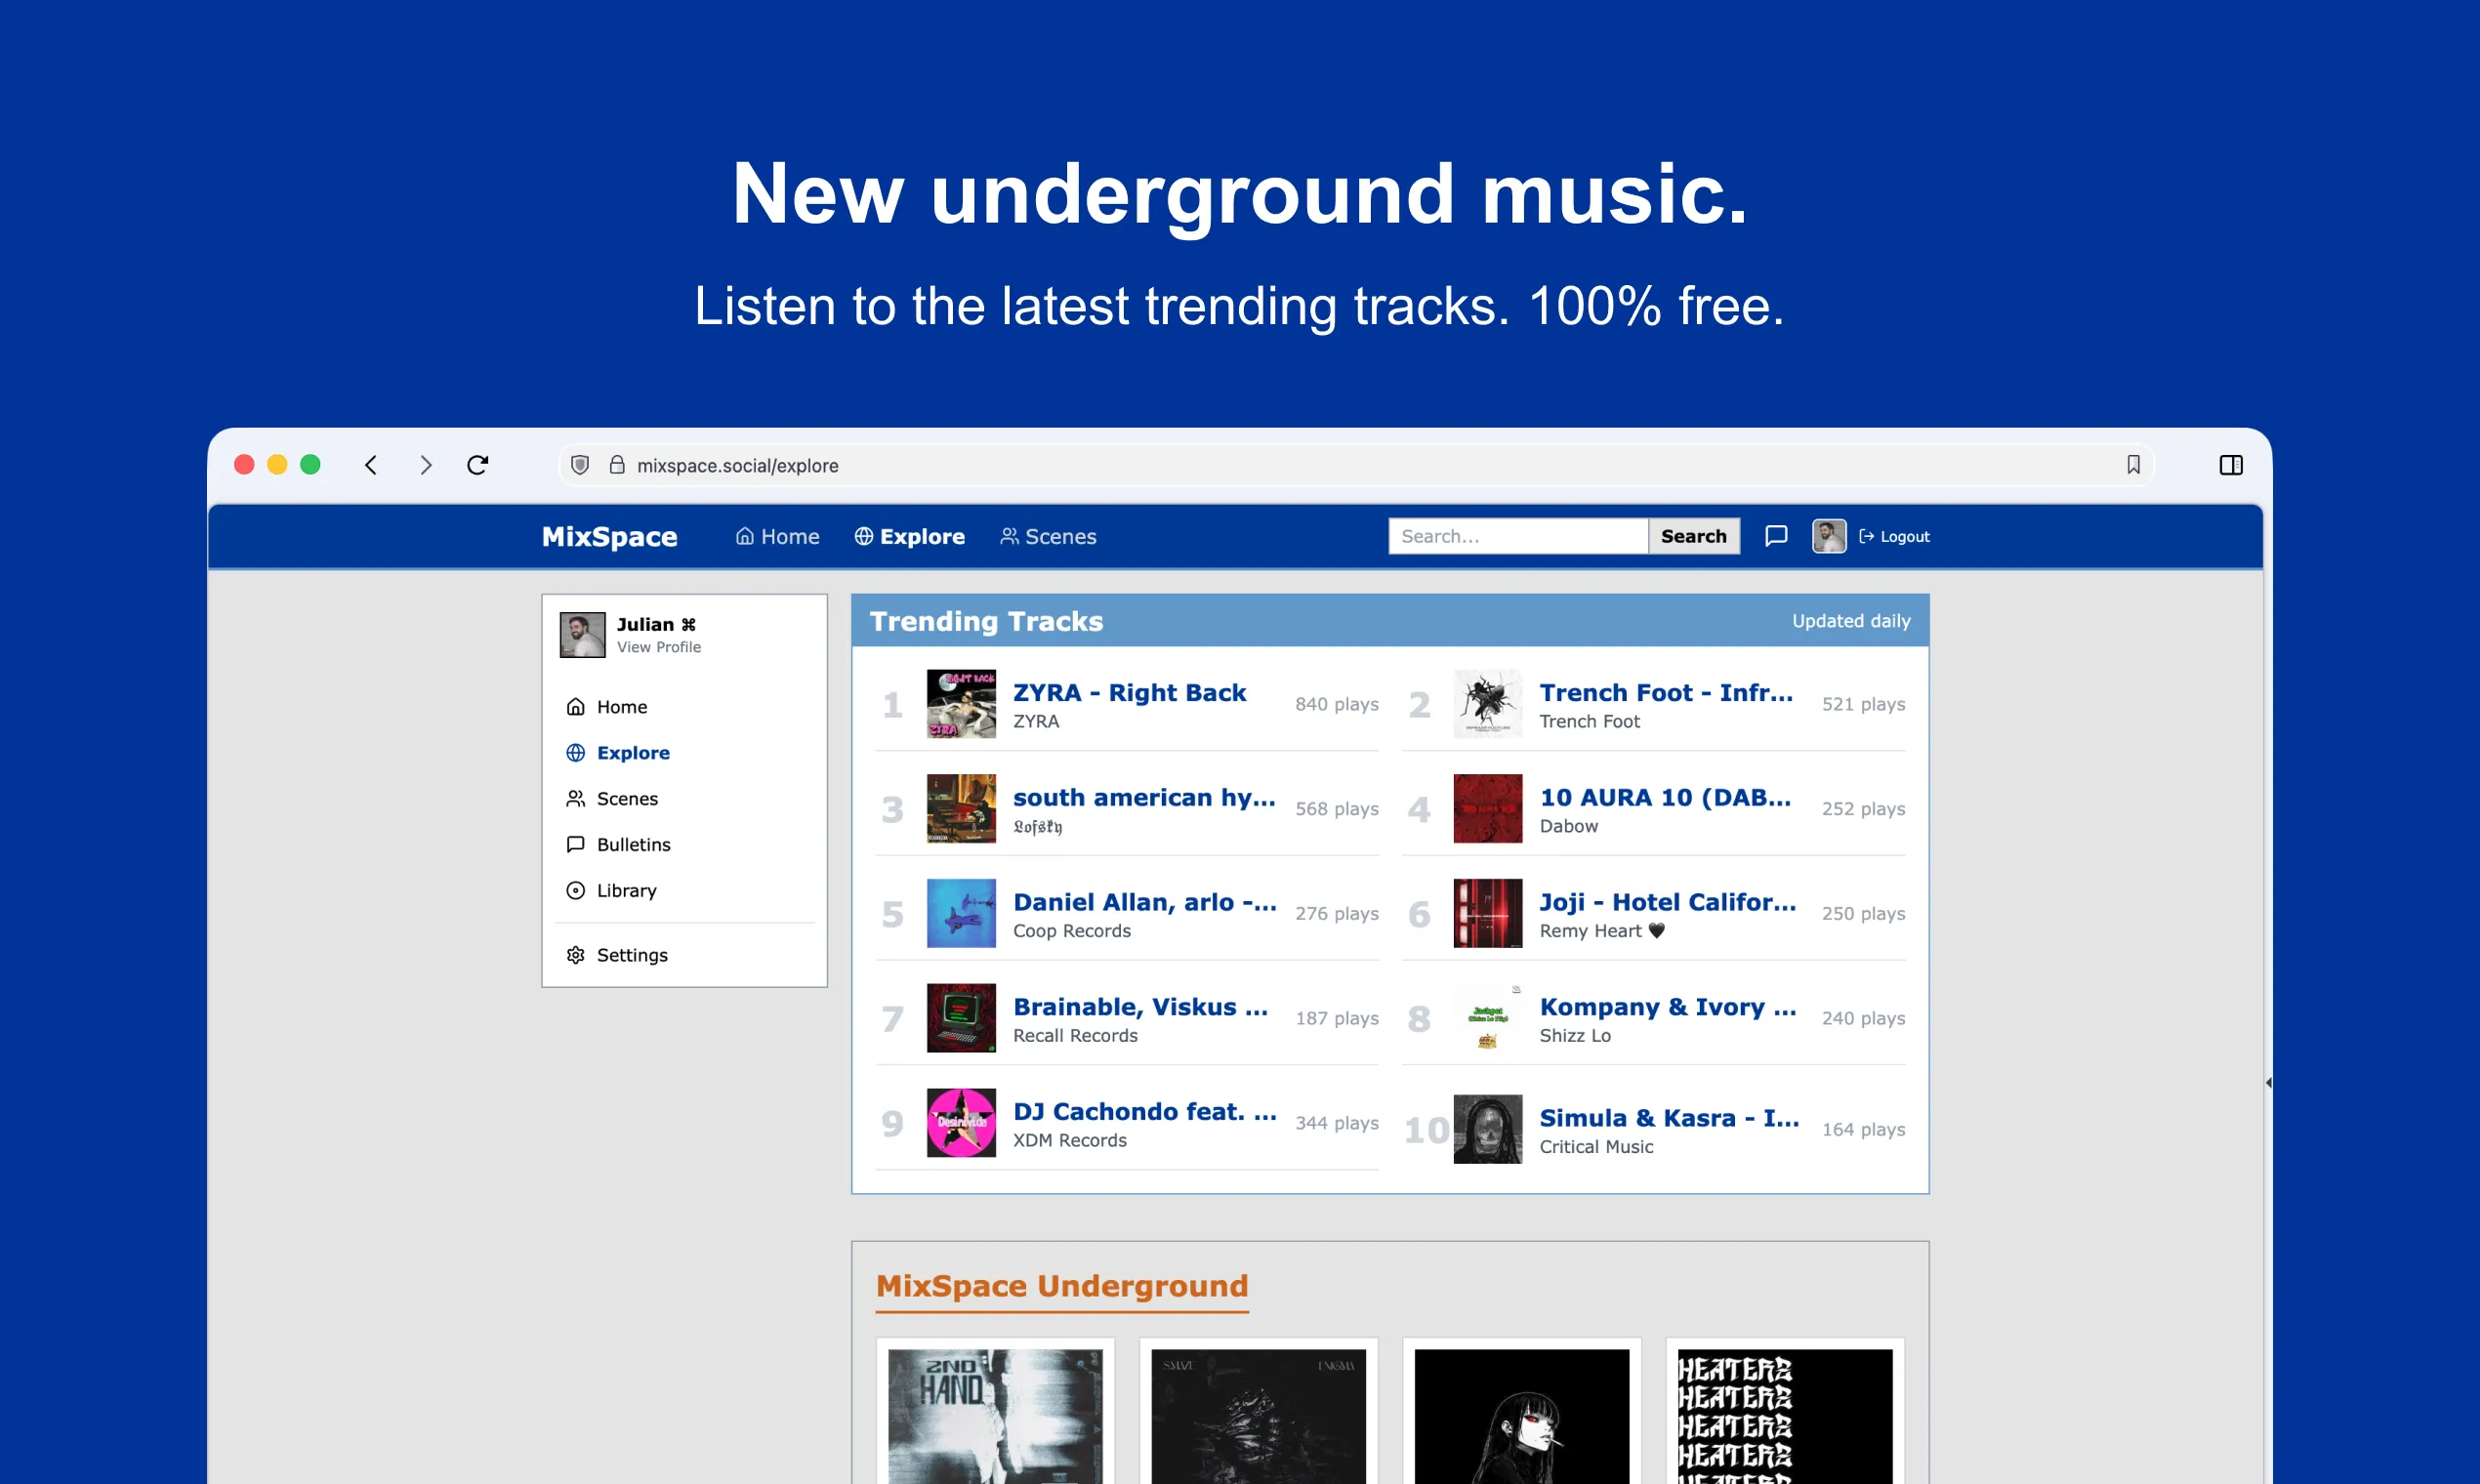Screen dimensions: 2480x1484
Task: Open Julian's View Profile link
Action: pos(658,647)
